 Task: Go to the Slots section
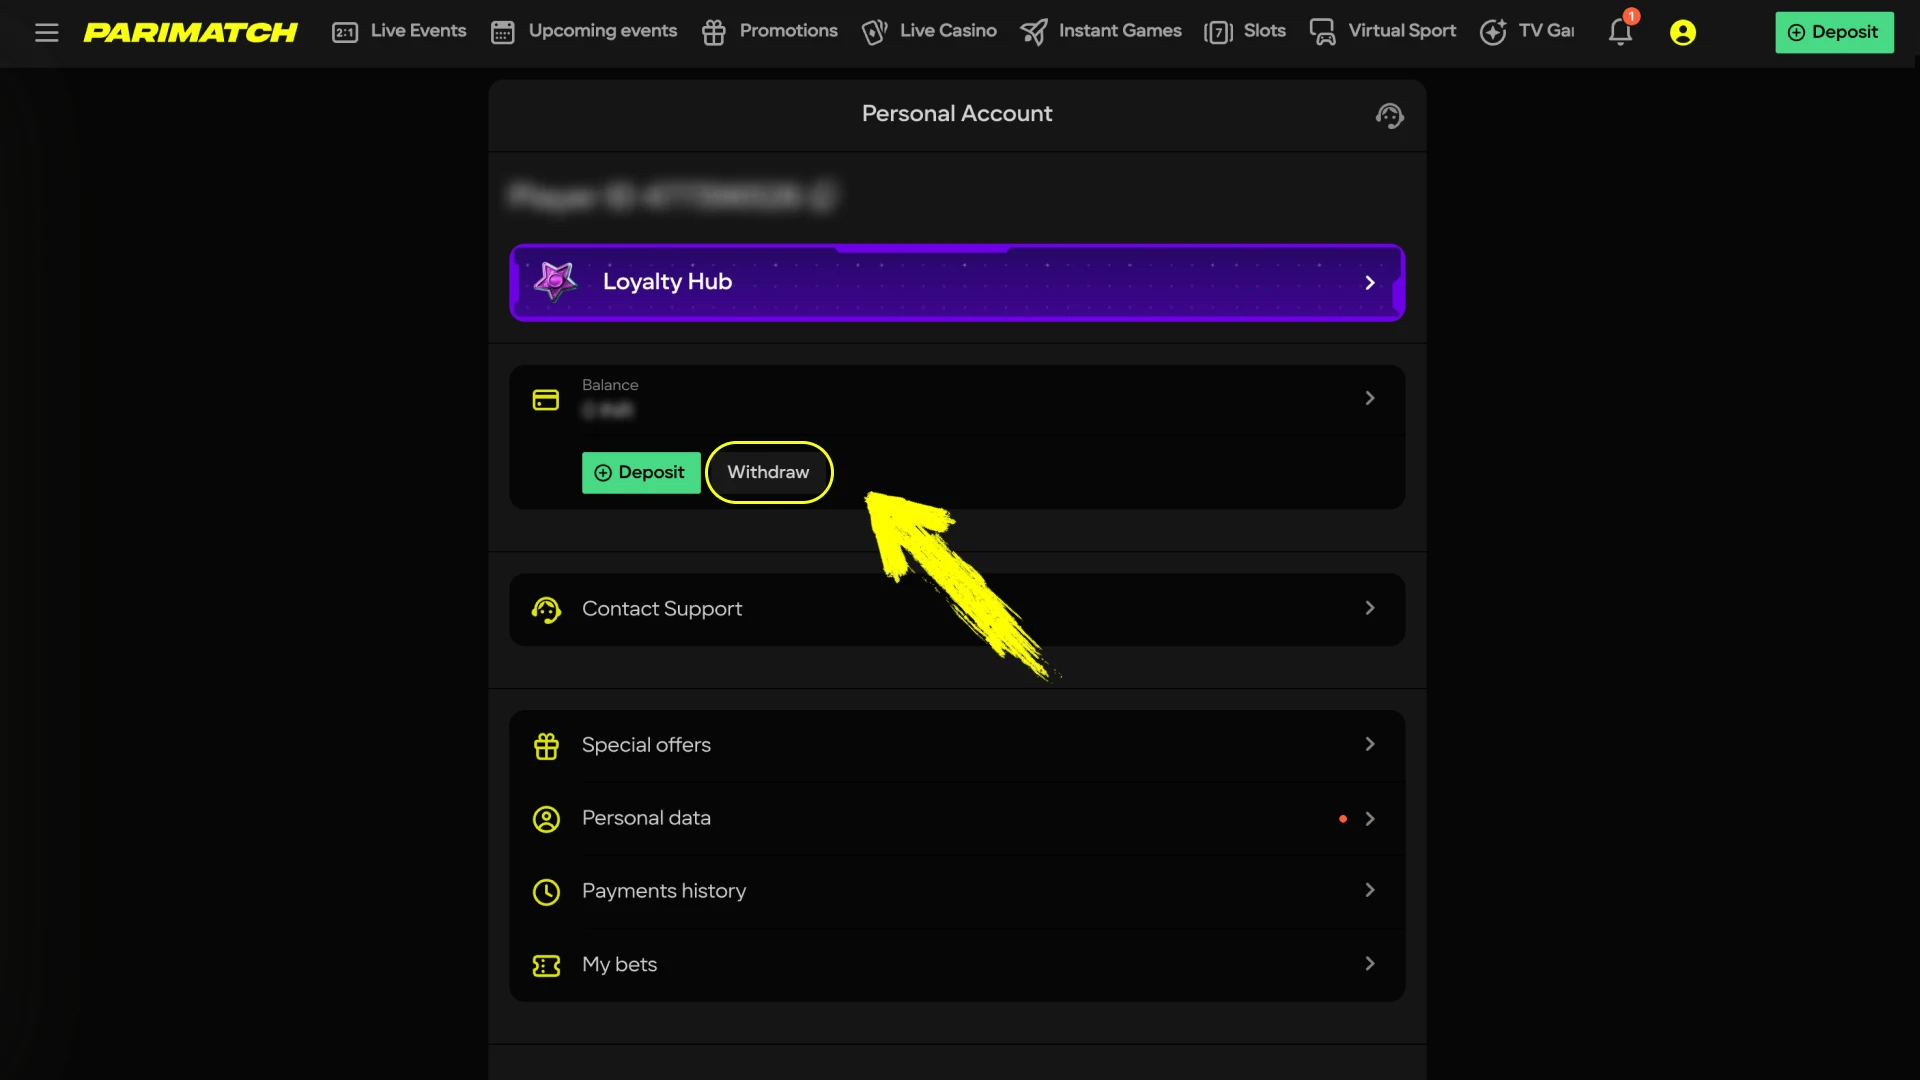click(1245, 32)
